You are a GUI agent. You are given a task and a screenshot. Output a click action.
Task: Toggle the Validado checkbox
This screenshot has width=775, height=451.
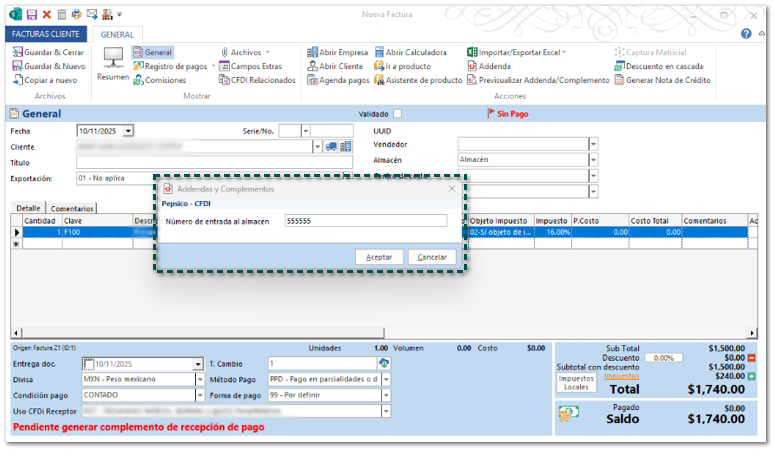(398, 114)
